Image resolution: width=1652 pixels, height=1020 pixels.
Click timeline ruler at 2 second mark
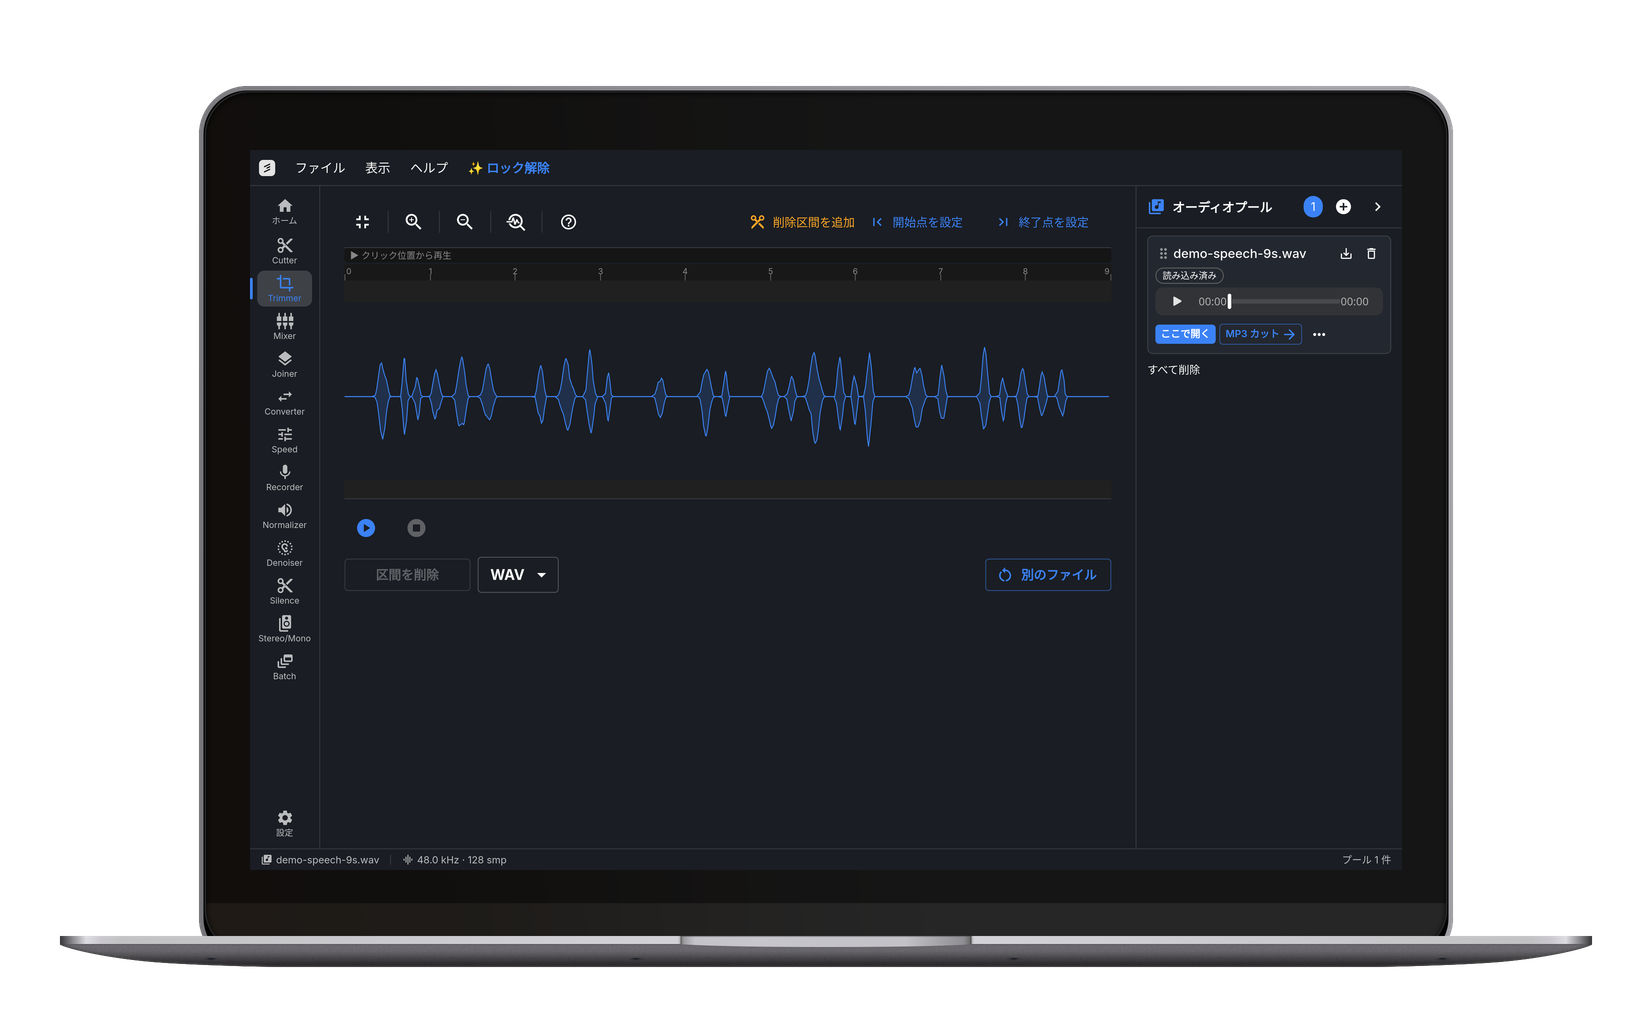pos(515,273)
